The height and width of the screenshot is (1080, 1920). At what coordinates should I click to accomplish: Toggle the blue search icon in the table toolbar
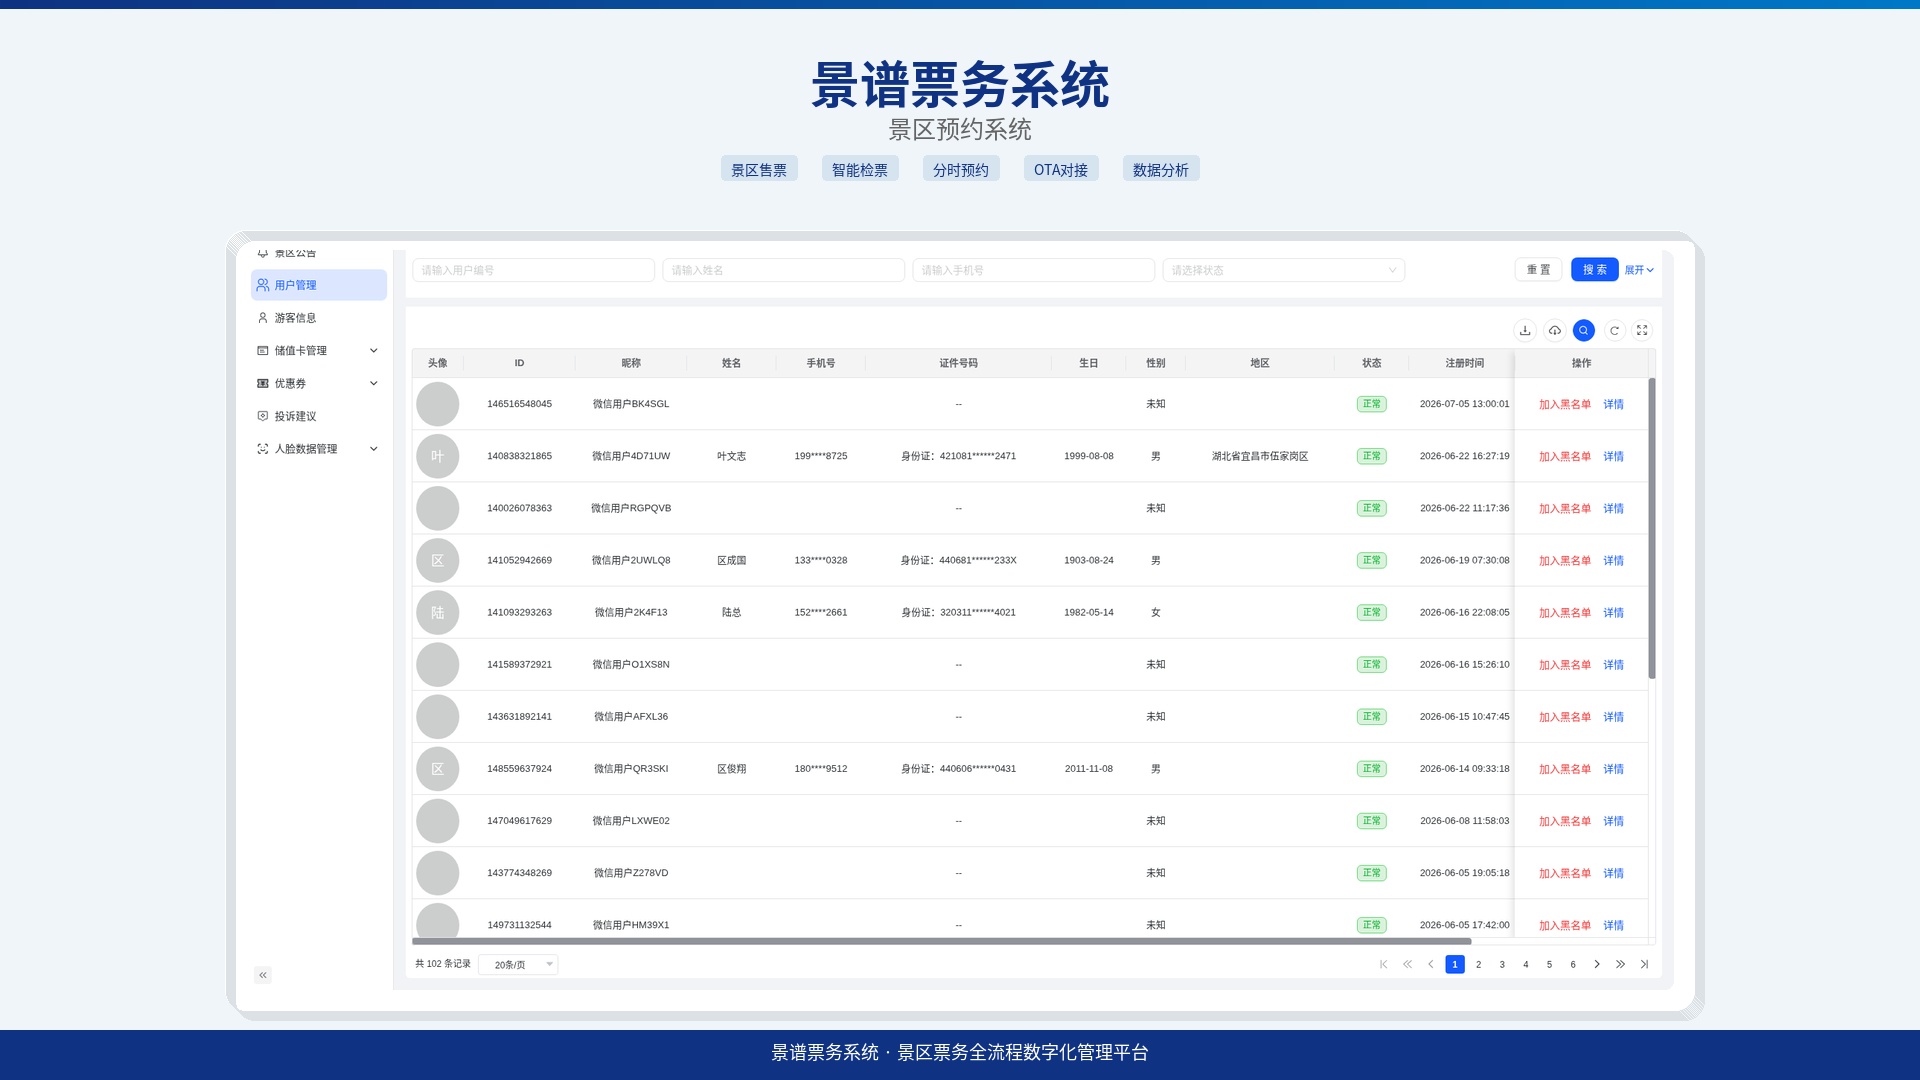[x=1584, y=330]
